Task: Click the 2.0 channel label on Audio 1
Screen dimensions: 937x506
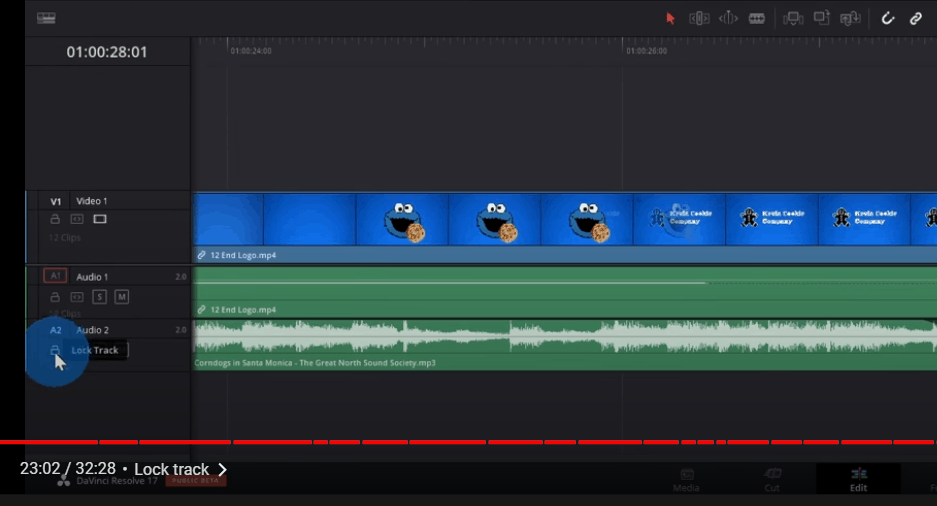Action: click(x=181, y=277)
